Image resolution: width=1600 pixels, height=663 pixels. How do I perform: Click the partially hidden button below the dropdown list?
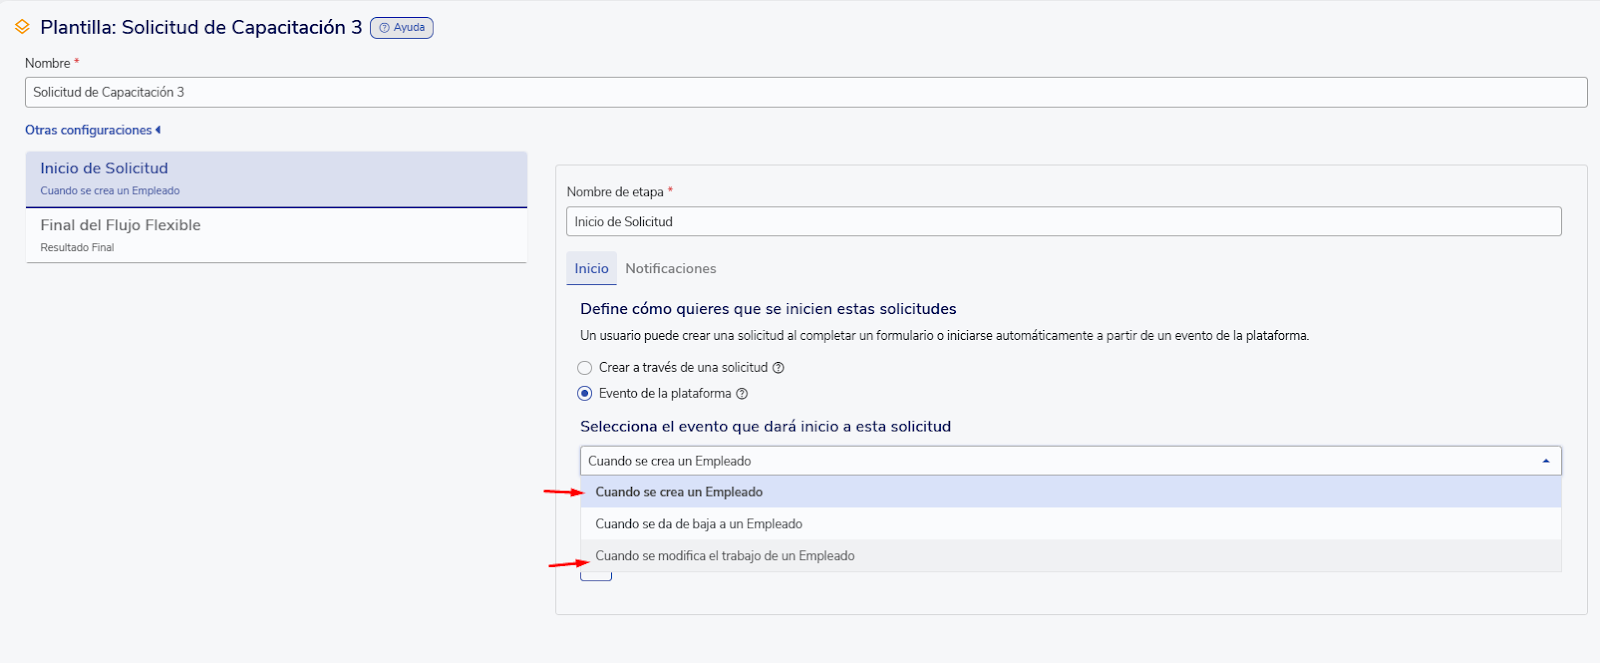click(596, 576)
